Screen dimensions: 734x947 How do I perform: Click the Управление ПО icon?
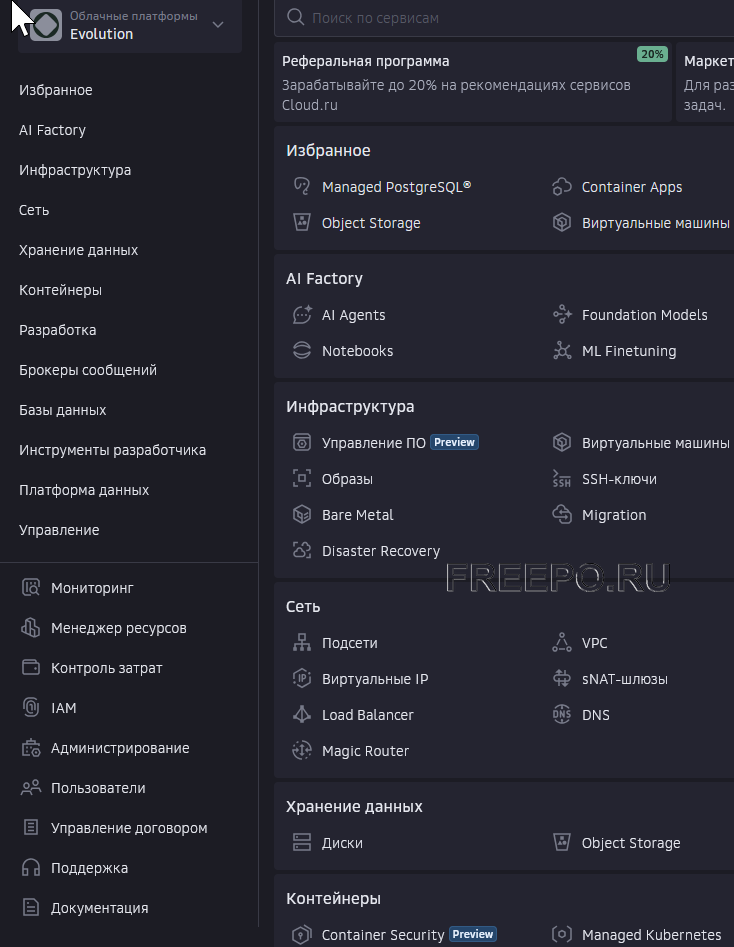pyautogui.click(x=301, y=442)
